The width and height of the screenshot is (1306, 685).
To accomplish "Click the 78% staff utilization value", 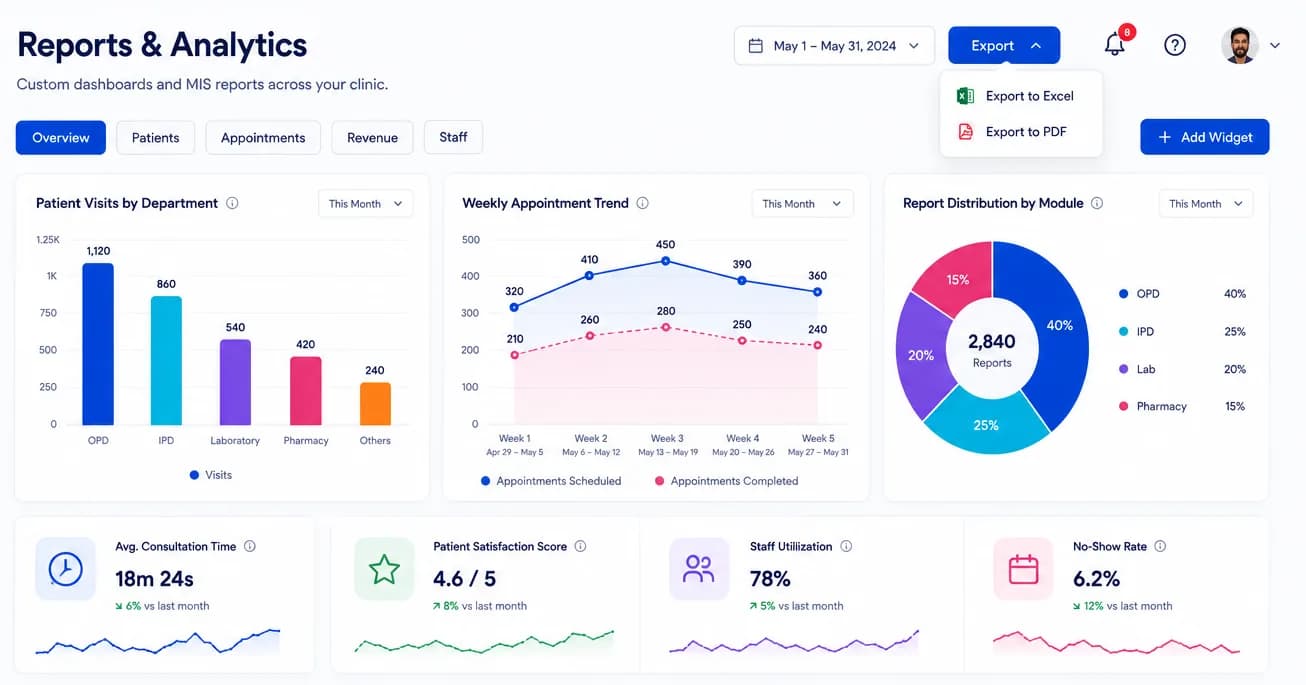I will click(770, 578).
